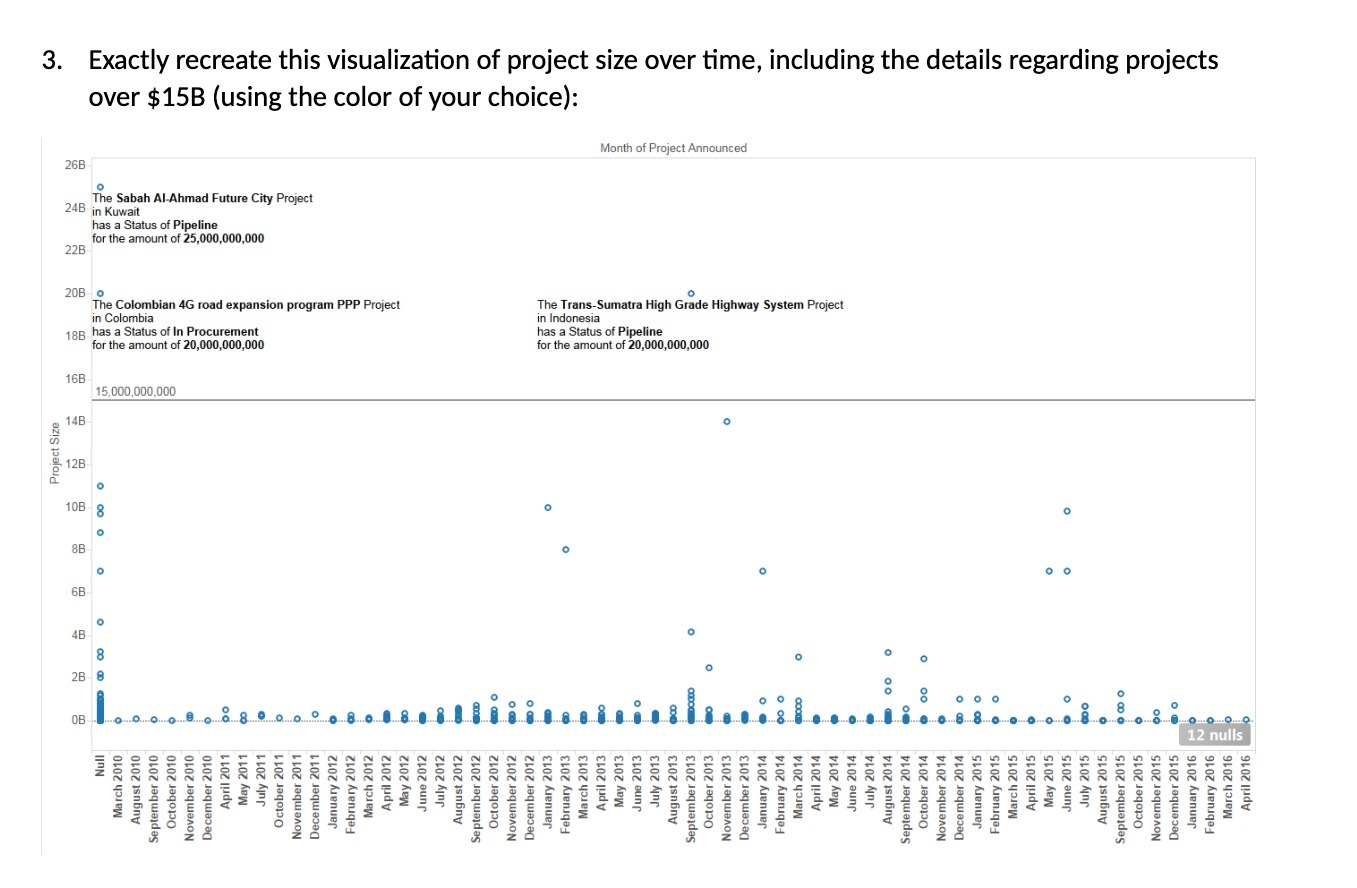Select the 'Null' column label on x-axis
The width and height of the screenshot is (1357, 888).
(100, 766)
